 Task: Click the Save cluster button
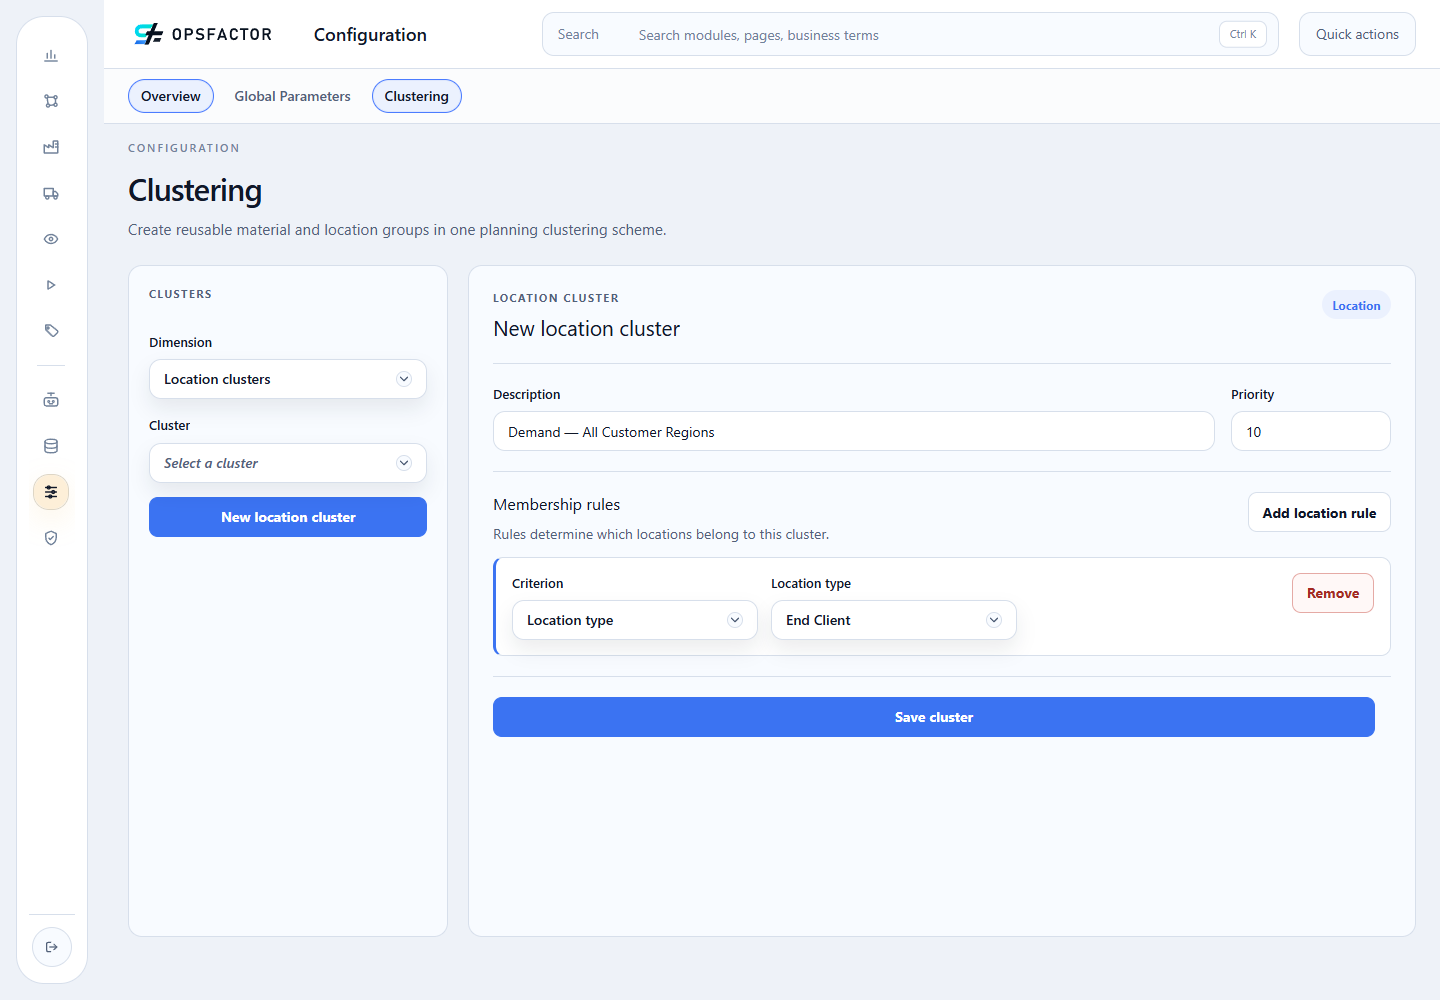(x=934, y=717)
